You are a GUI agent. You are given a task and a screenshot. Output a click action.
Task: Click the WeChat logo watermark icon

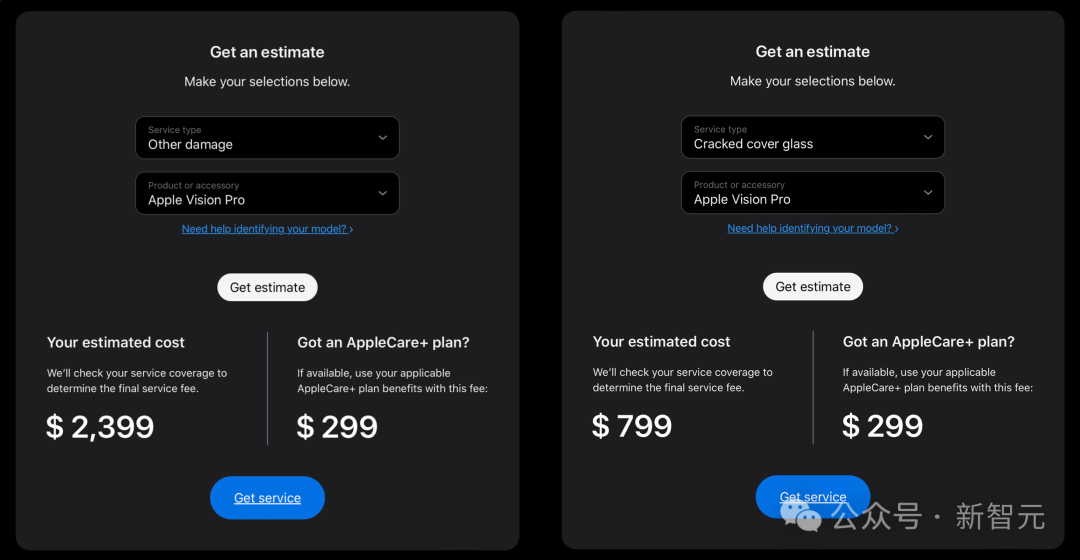click(x=801, y=516)
